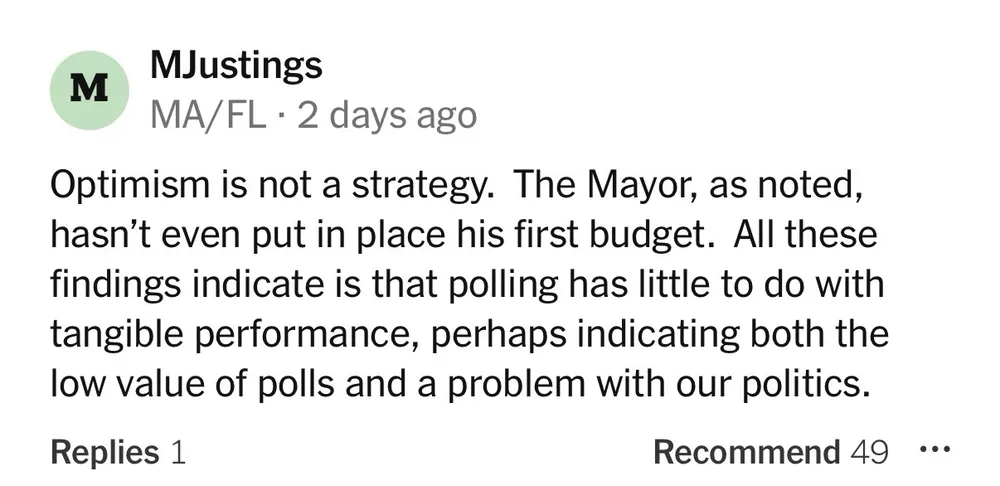Open the MJustings commenter profile name
Viewport: 1000px width, 486px height.
pos(236,67)
